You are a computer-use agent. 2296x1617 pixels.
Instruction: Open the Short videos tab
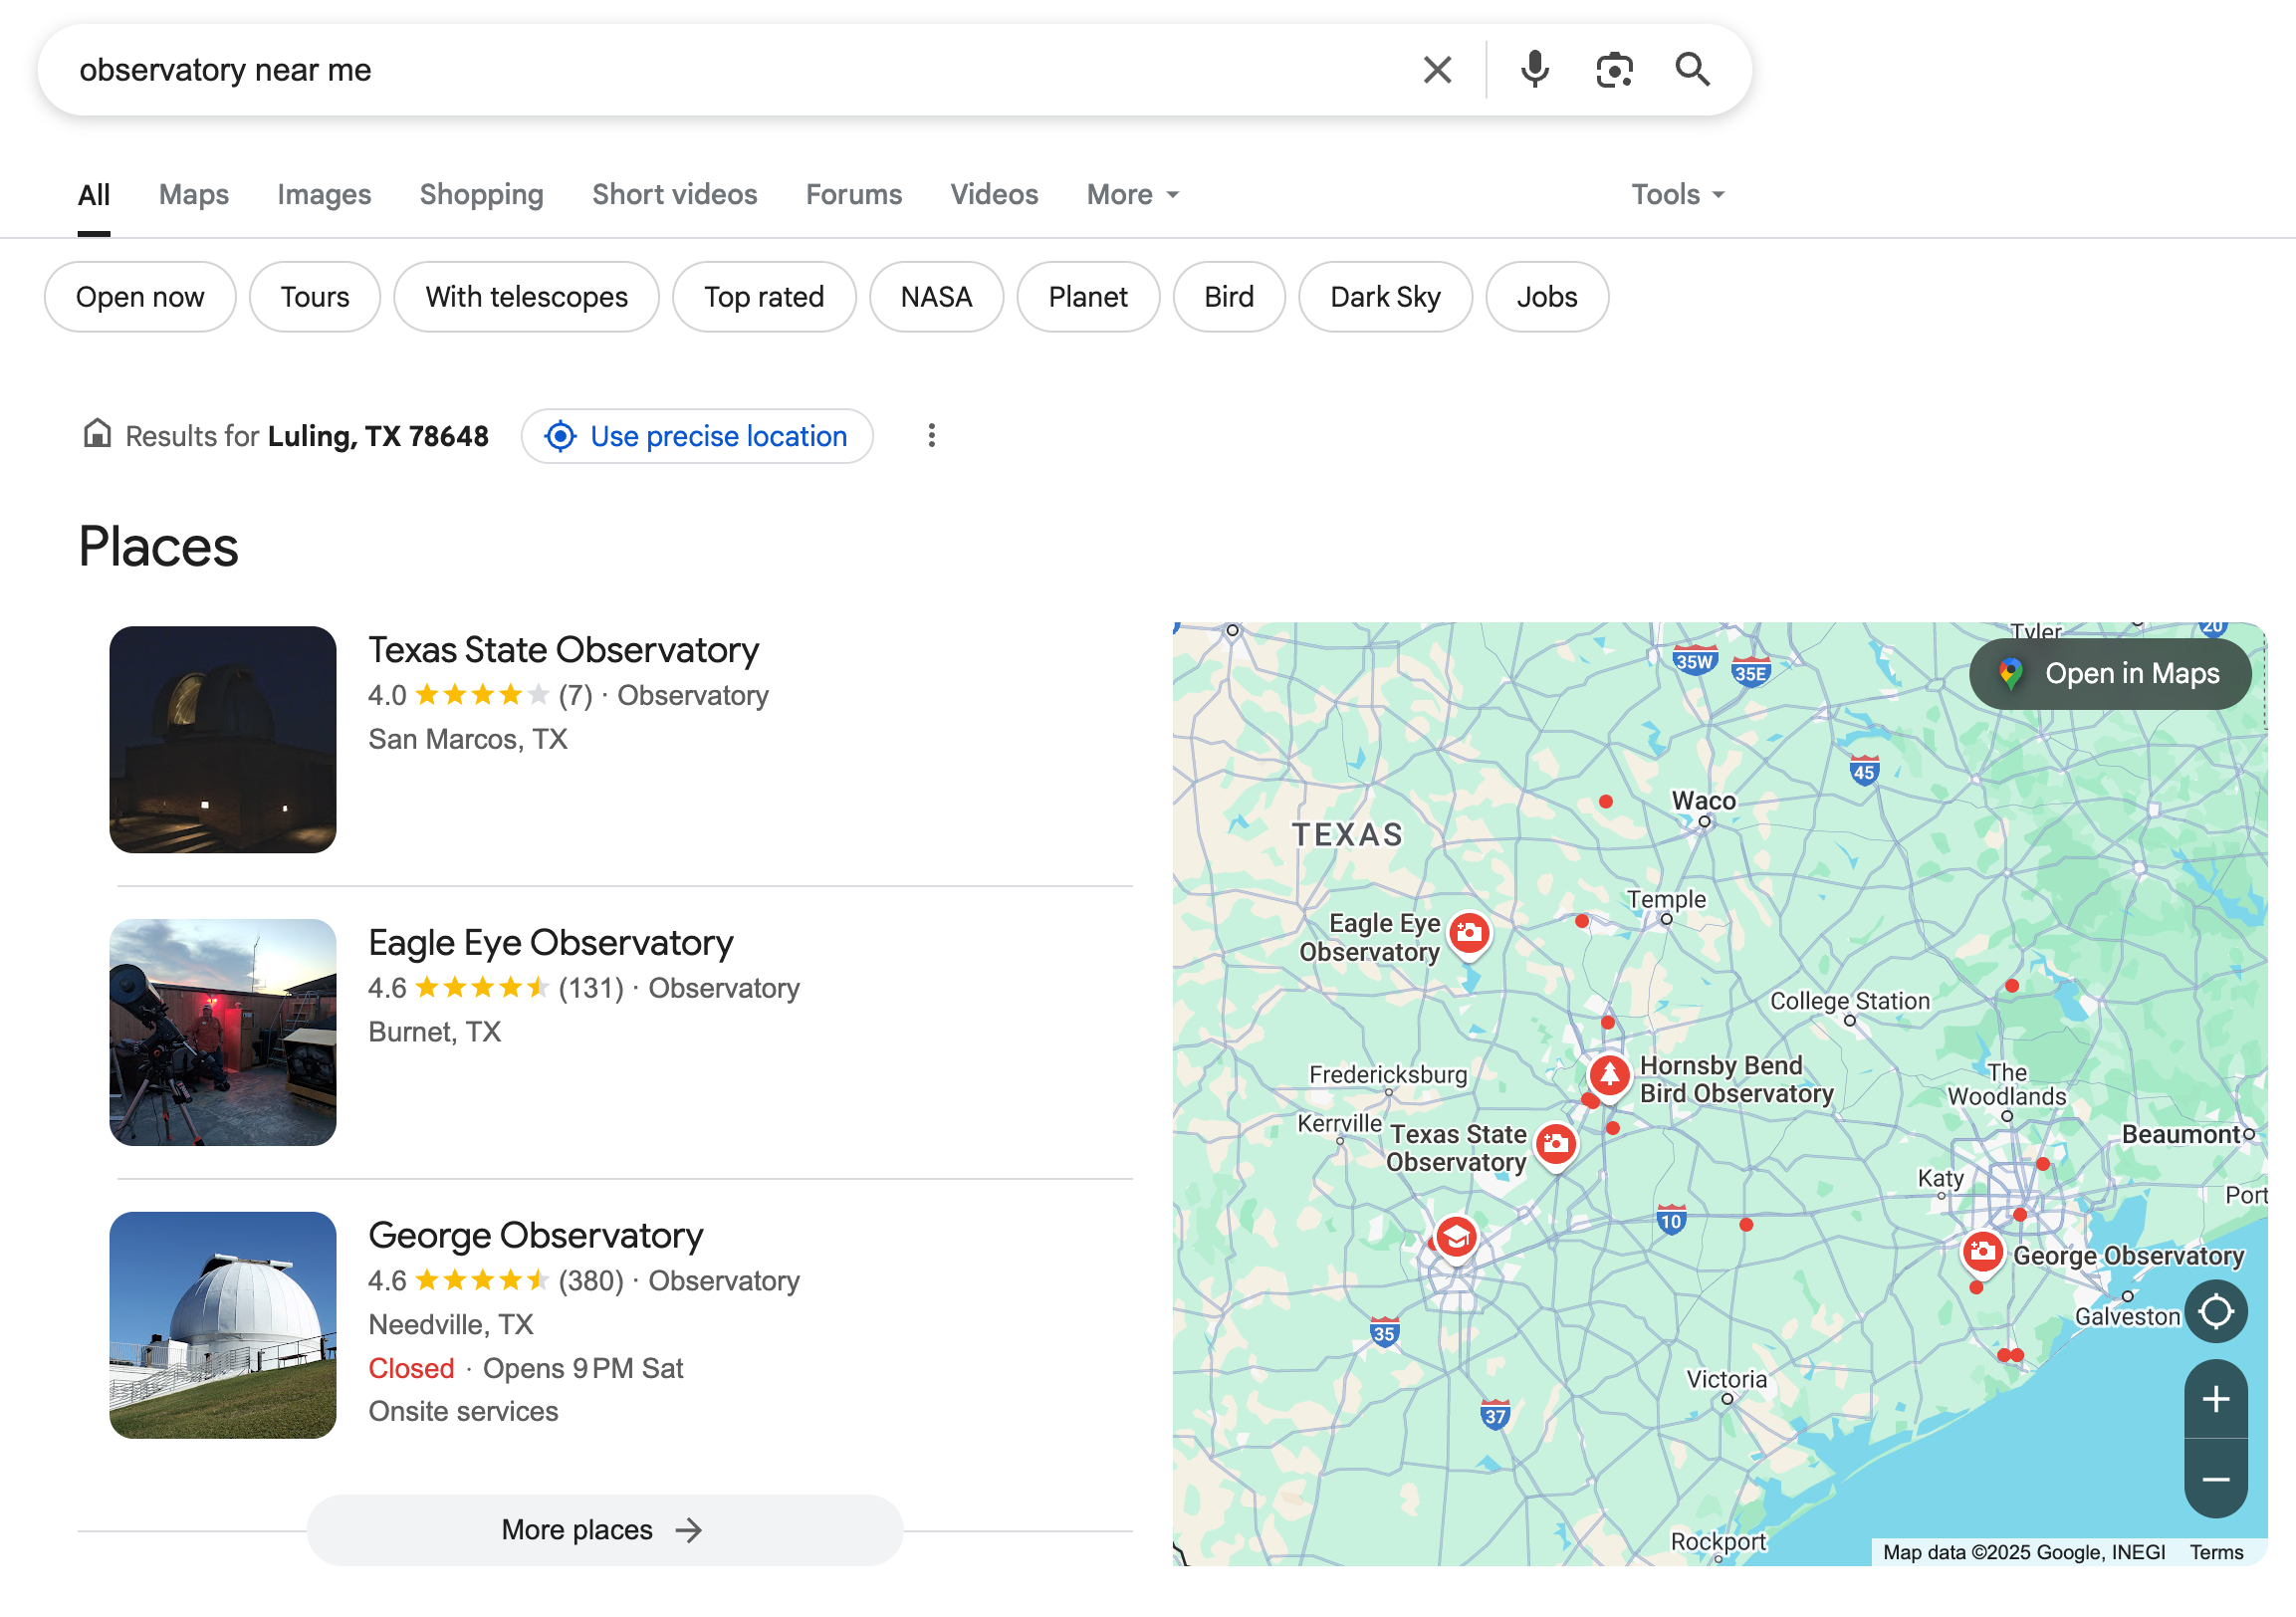(675, 194)
